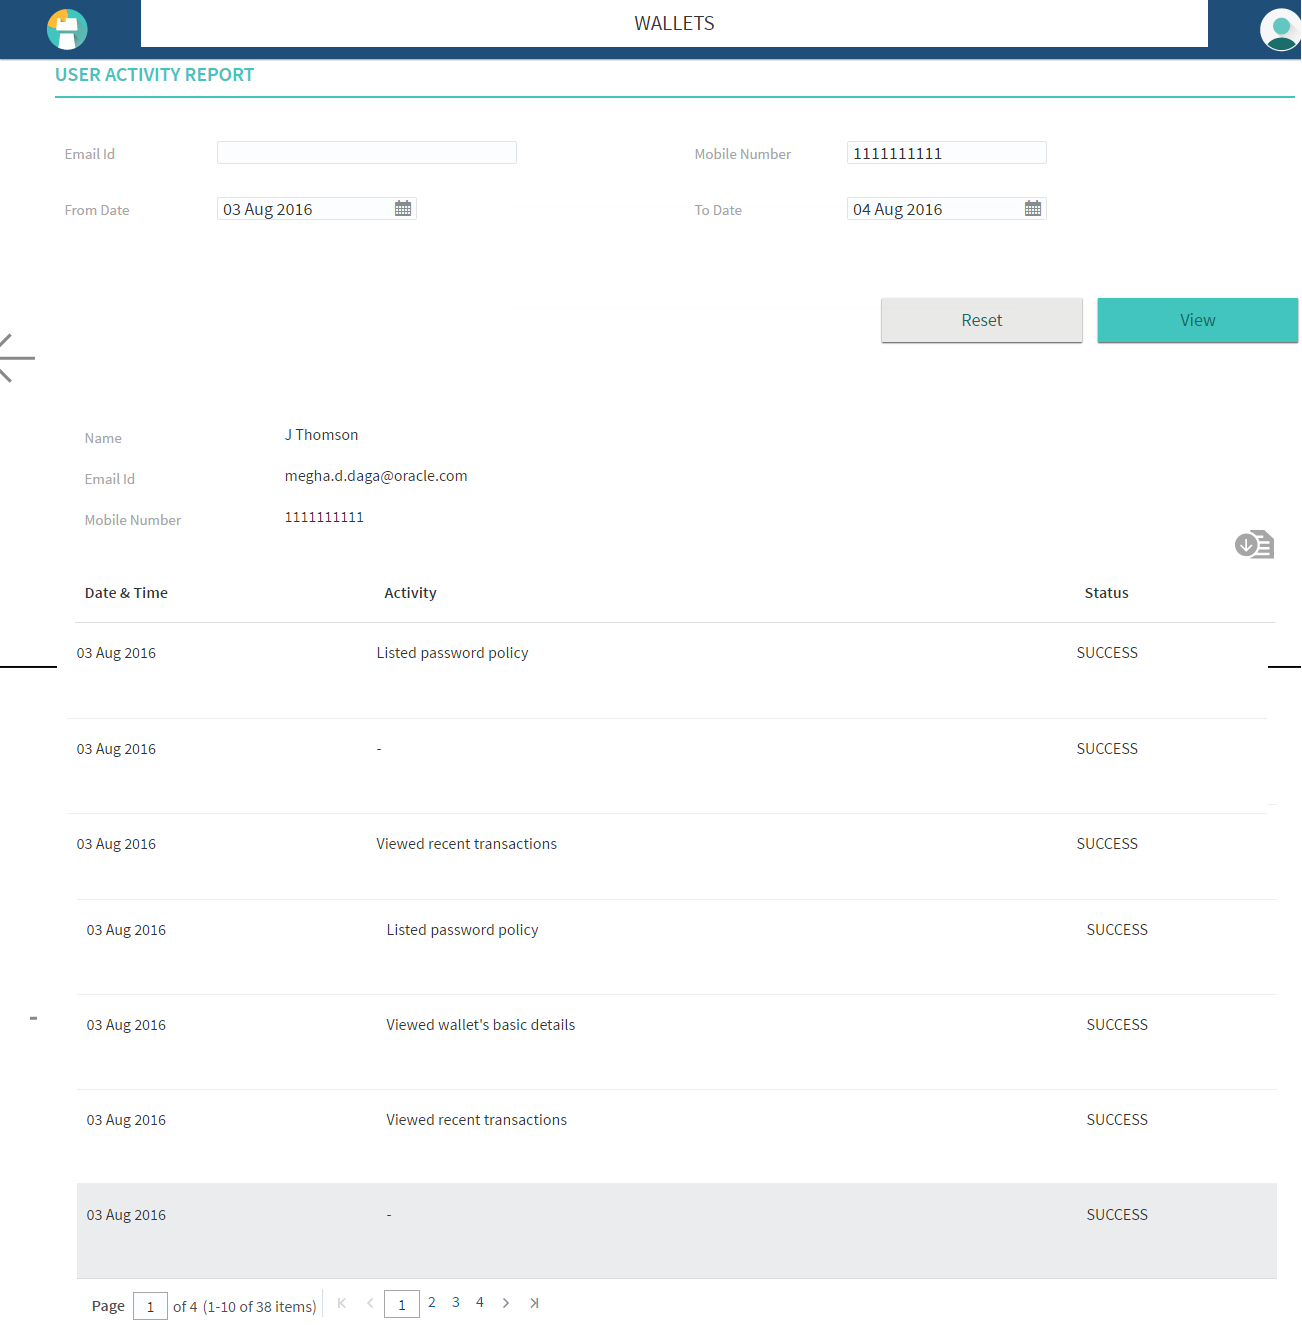Viewport: 1302px width, 1335px height.
Task: Go to page 3
Action: 455,1302
